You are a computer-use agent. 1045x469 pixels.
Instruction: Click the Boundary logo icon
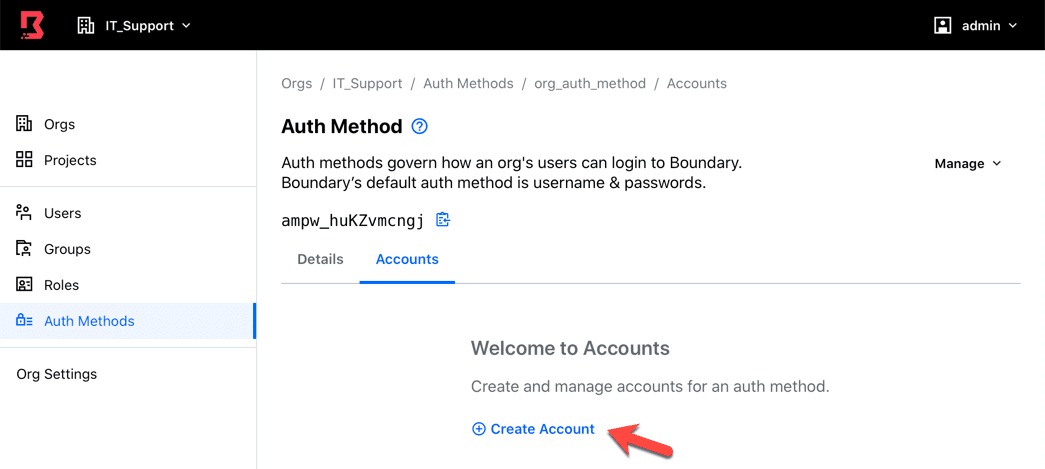(x=32, y=25)
